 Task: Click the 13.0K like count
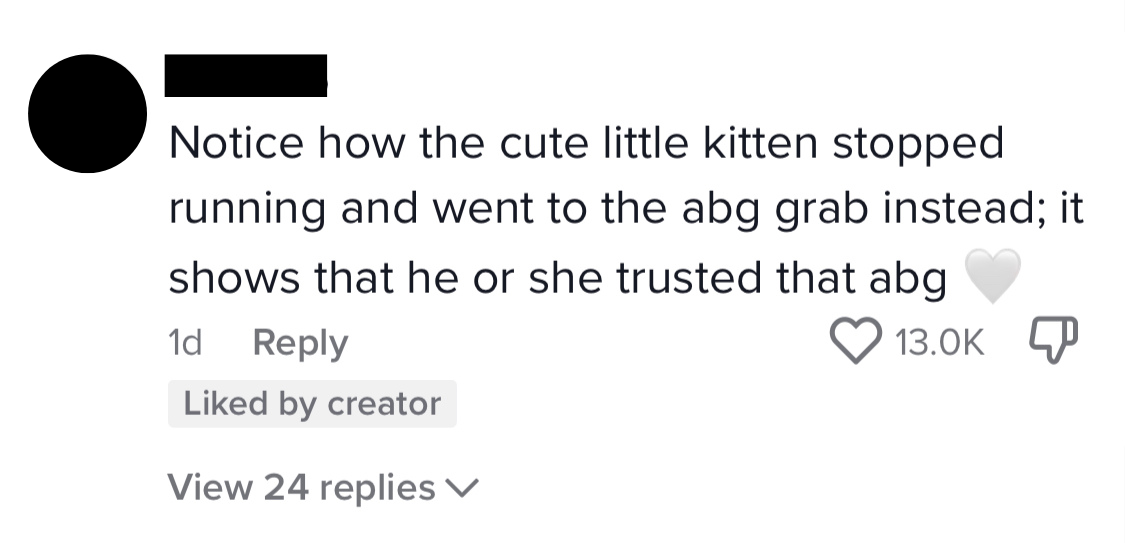click(x=942, y=344)
